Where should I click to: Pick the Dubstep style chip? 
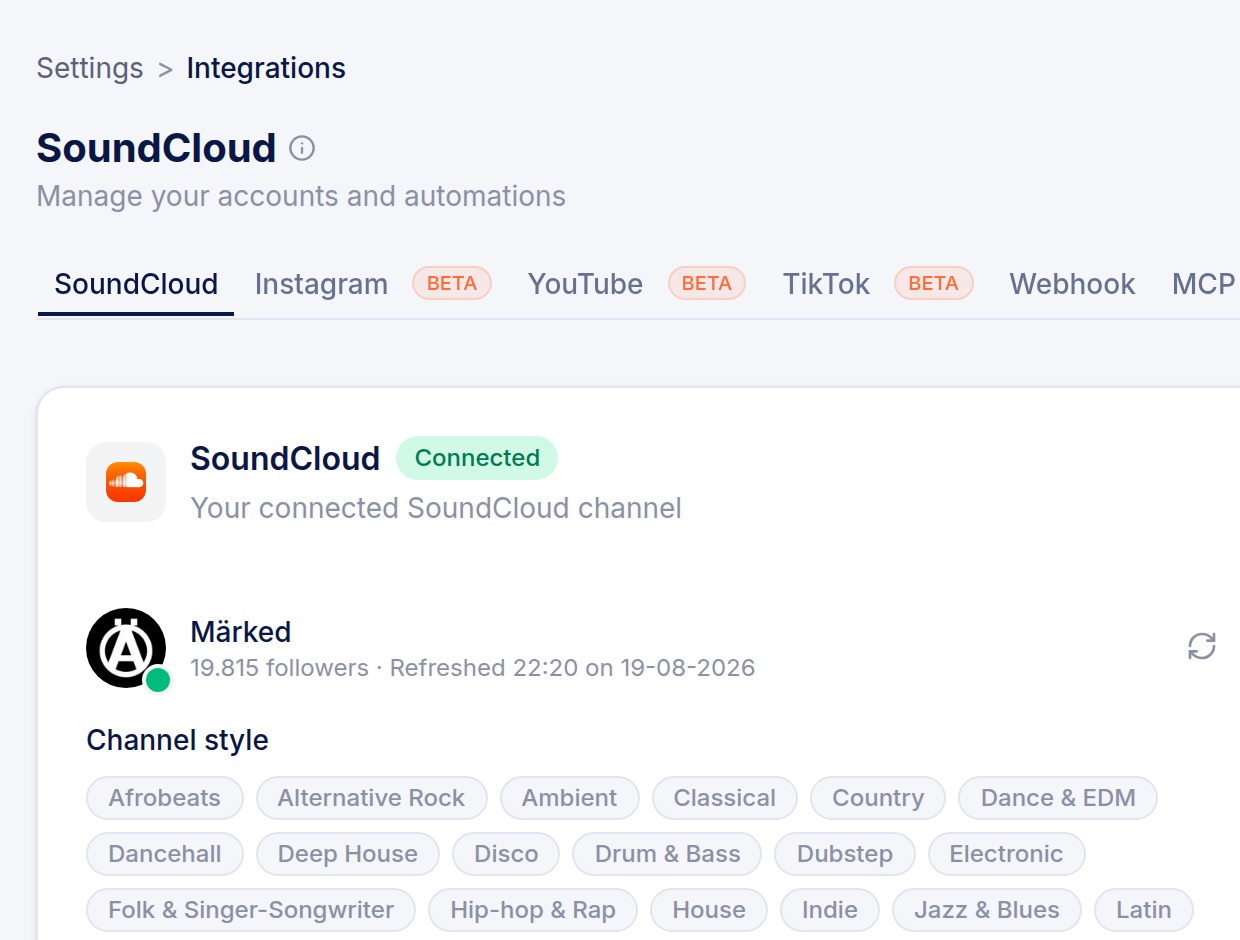[845, 854]
